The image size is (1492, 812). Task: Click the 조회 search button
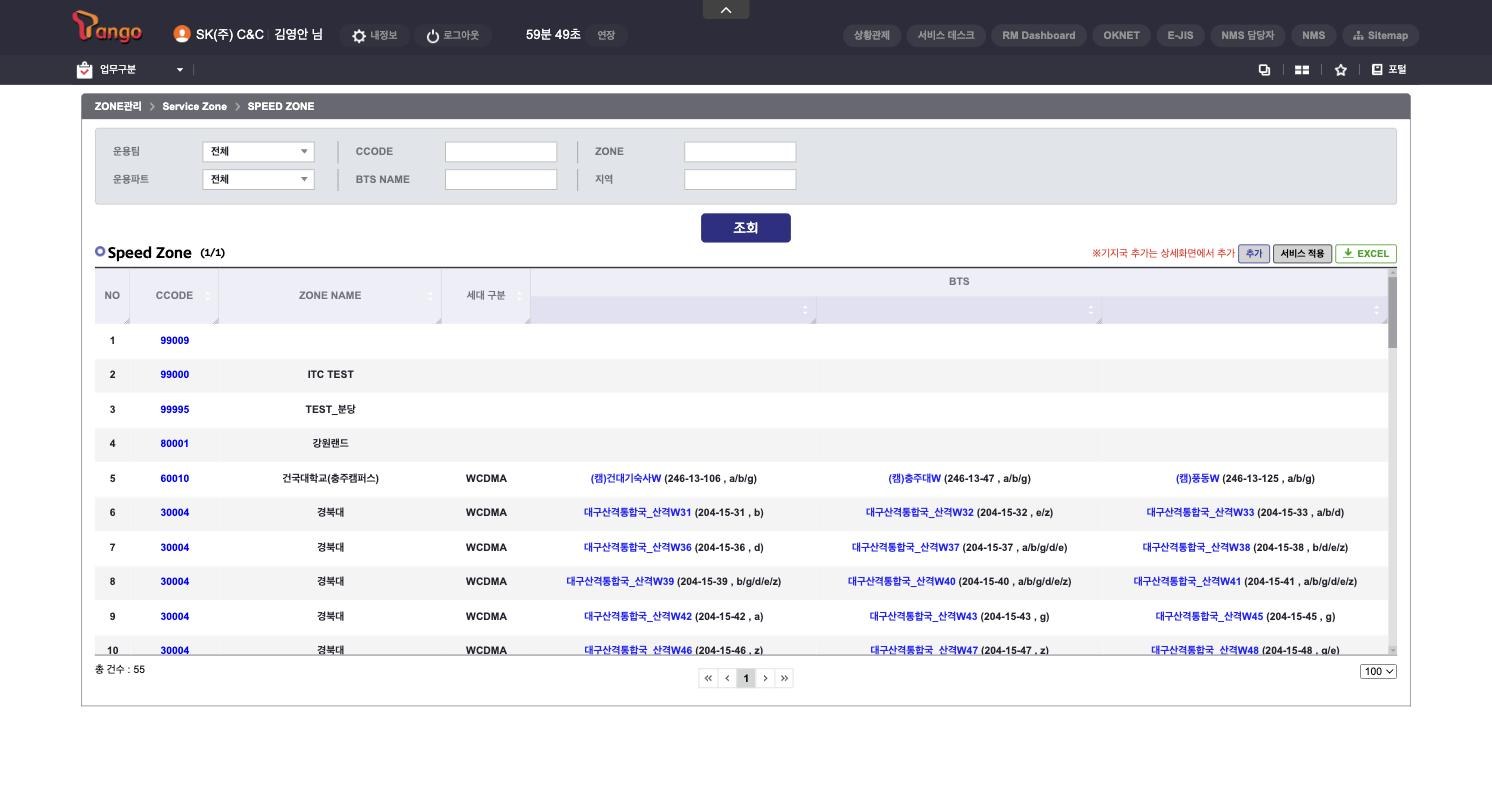[x=746, y=228]
